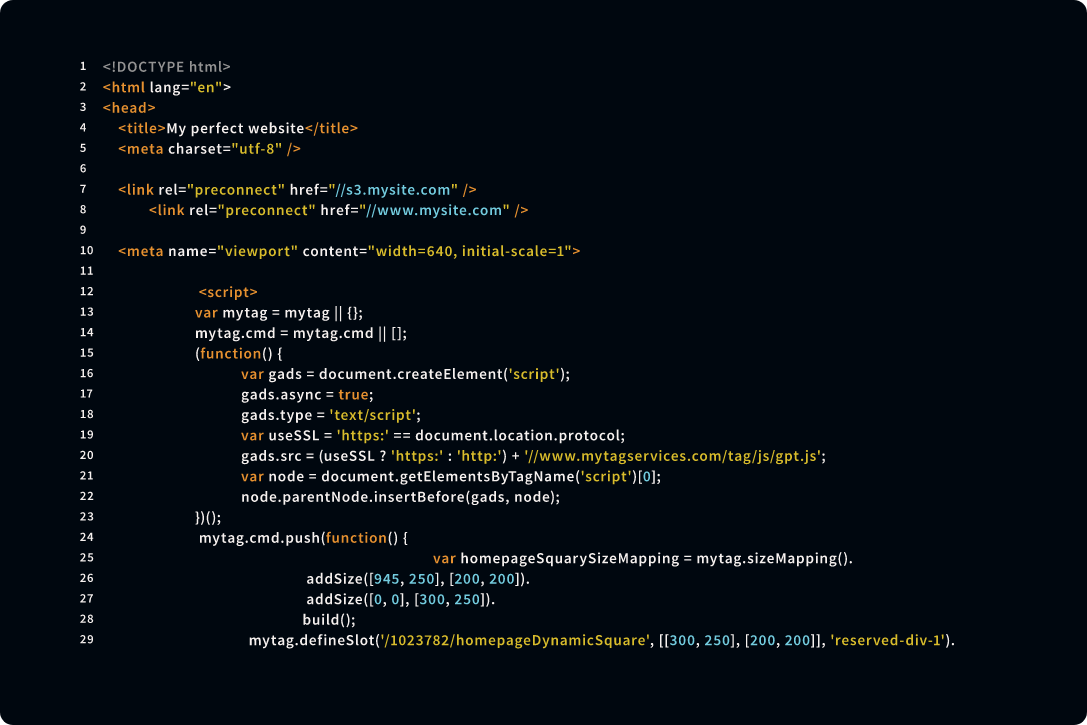The image size is (1087, 725).
Task: Click the 'gads.async = true;' line
Action: pyautogui.click(x=307, y=394)
